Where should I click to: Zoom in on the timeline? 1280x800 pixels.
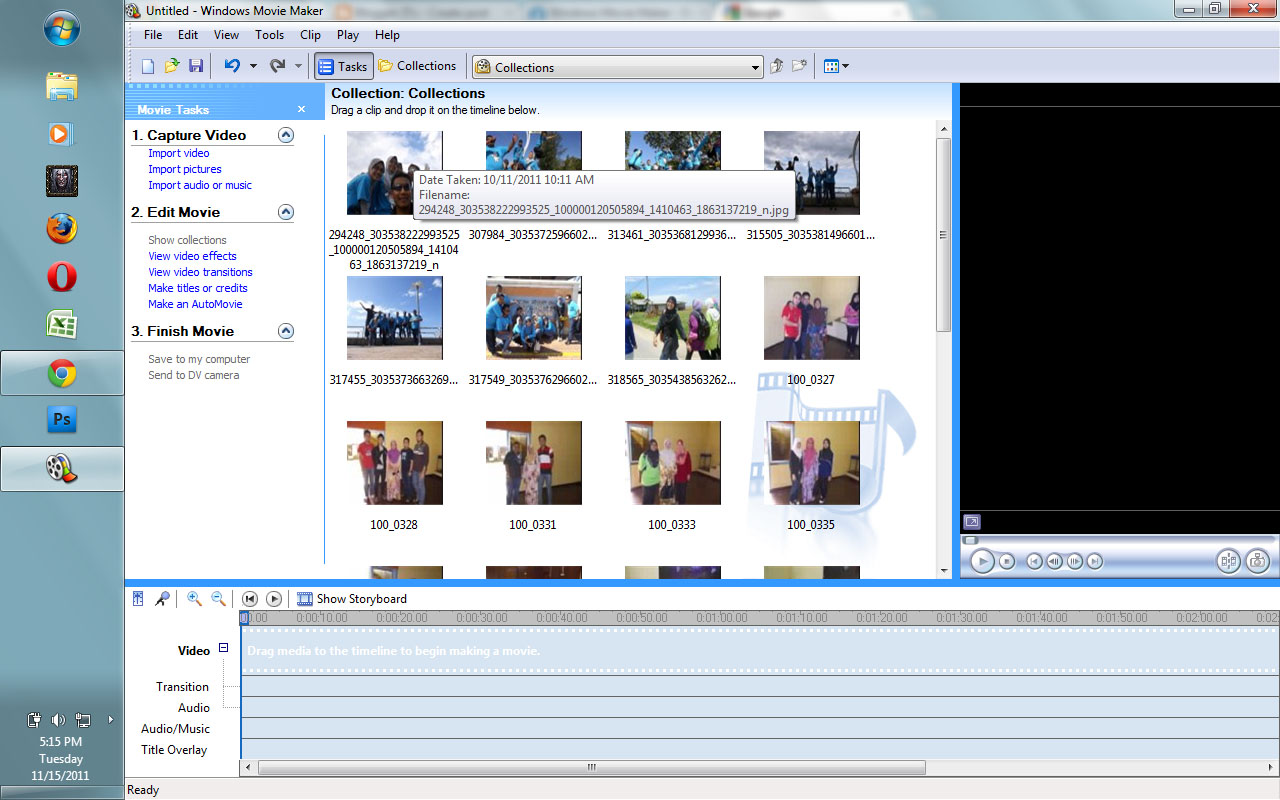pos(194,599)
